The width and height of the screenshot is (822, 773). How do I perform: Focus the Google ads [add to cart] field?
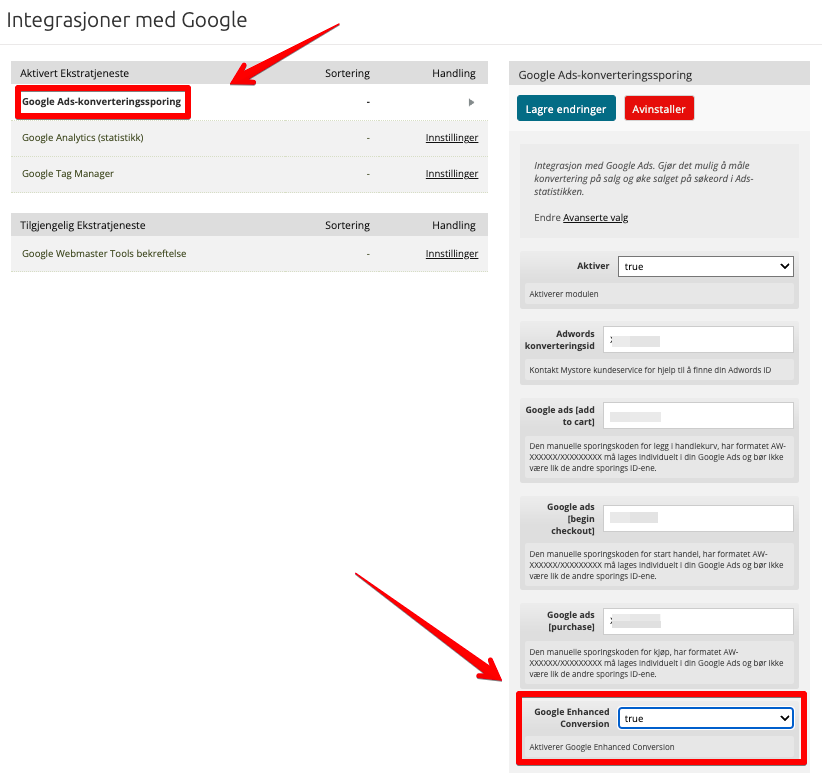pyautogui.click(x=698, y=416)
